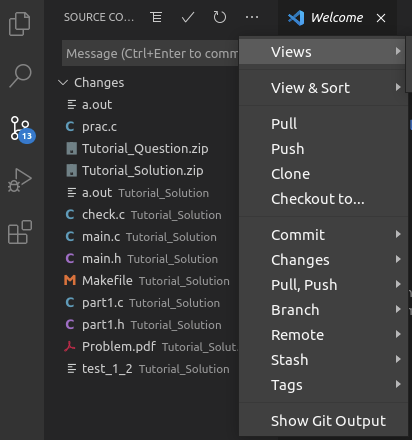Open the more actions ellipsis menu

[x=252, y=17]
